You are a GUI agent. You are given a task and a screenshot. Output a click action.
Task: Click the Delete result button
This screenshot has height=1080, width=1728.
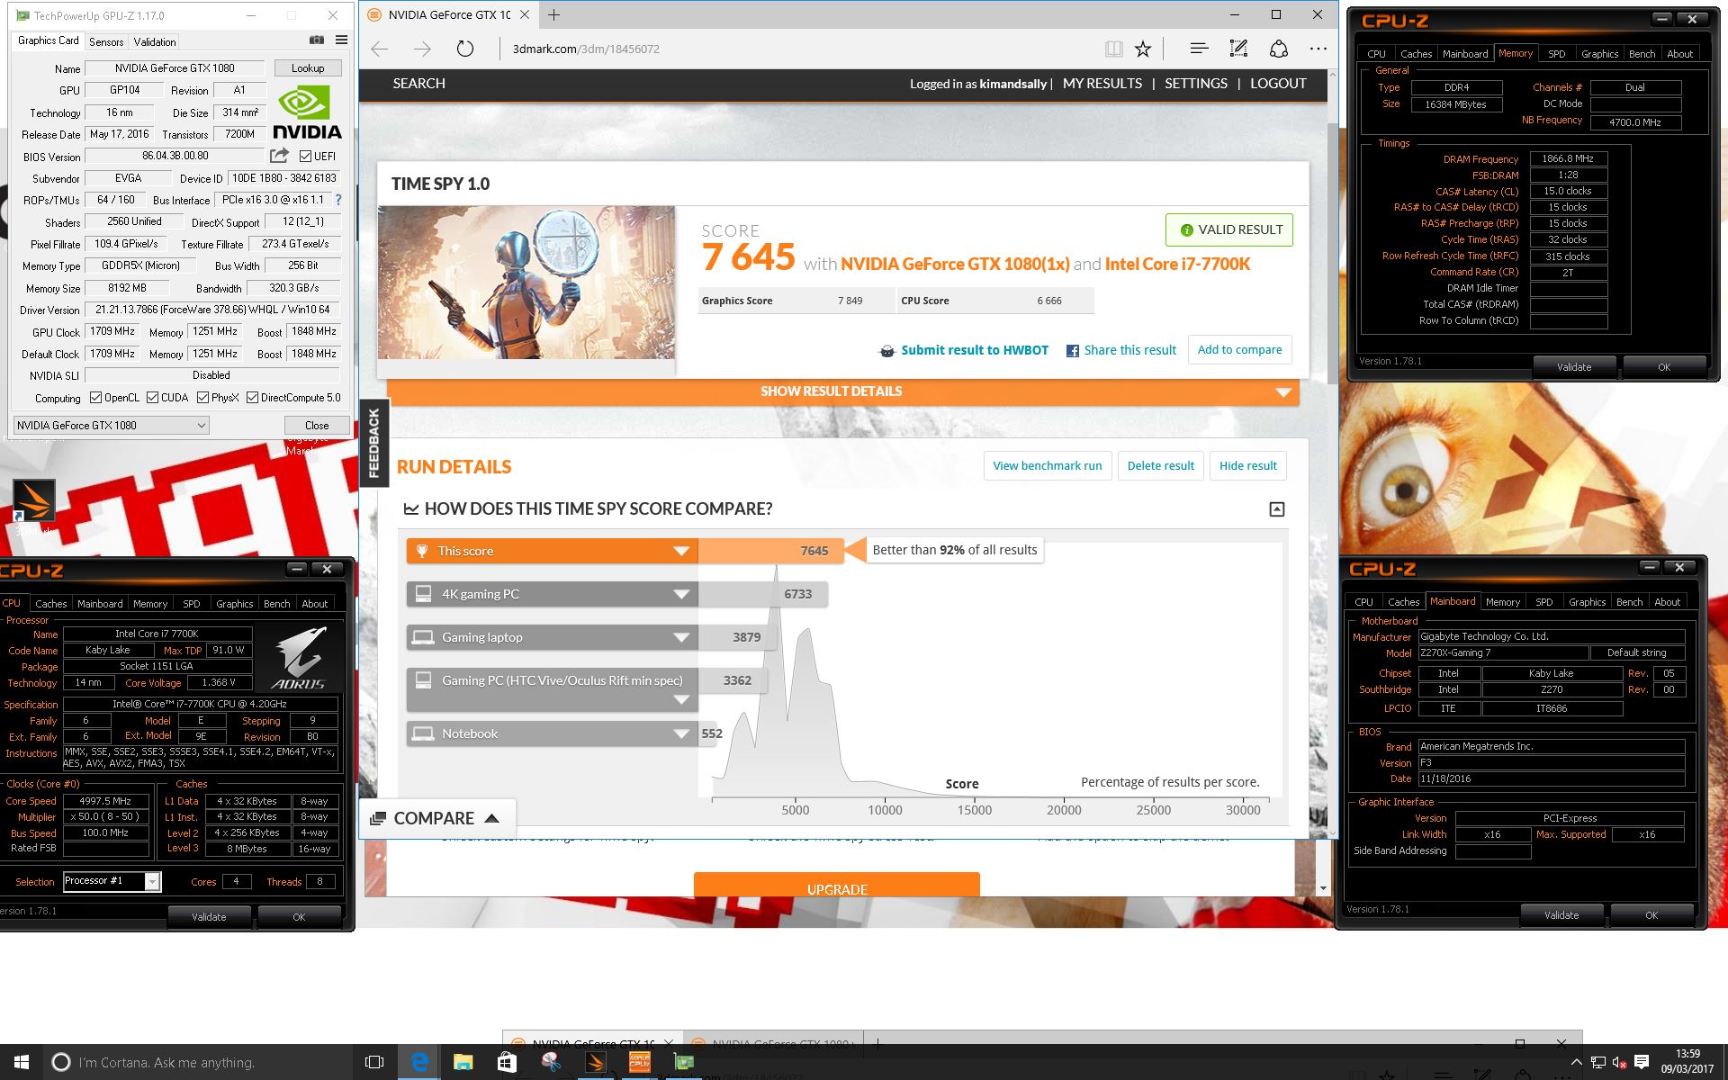(1160, 466)
